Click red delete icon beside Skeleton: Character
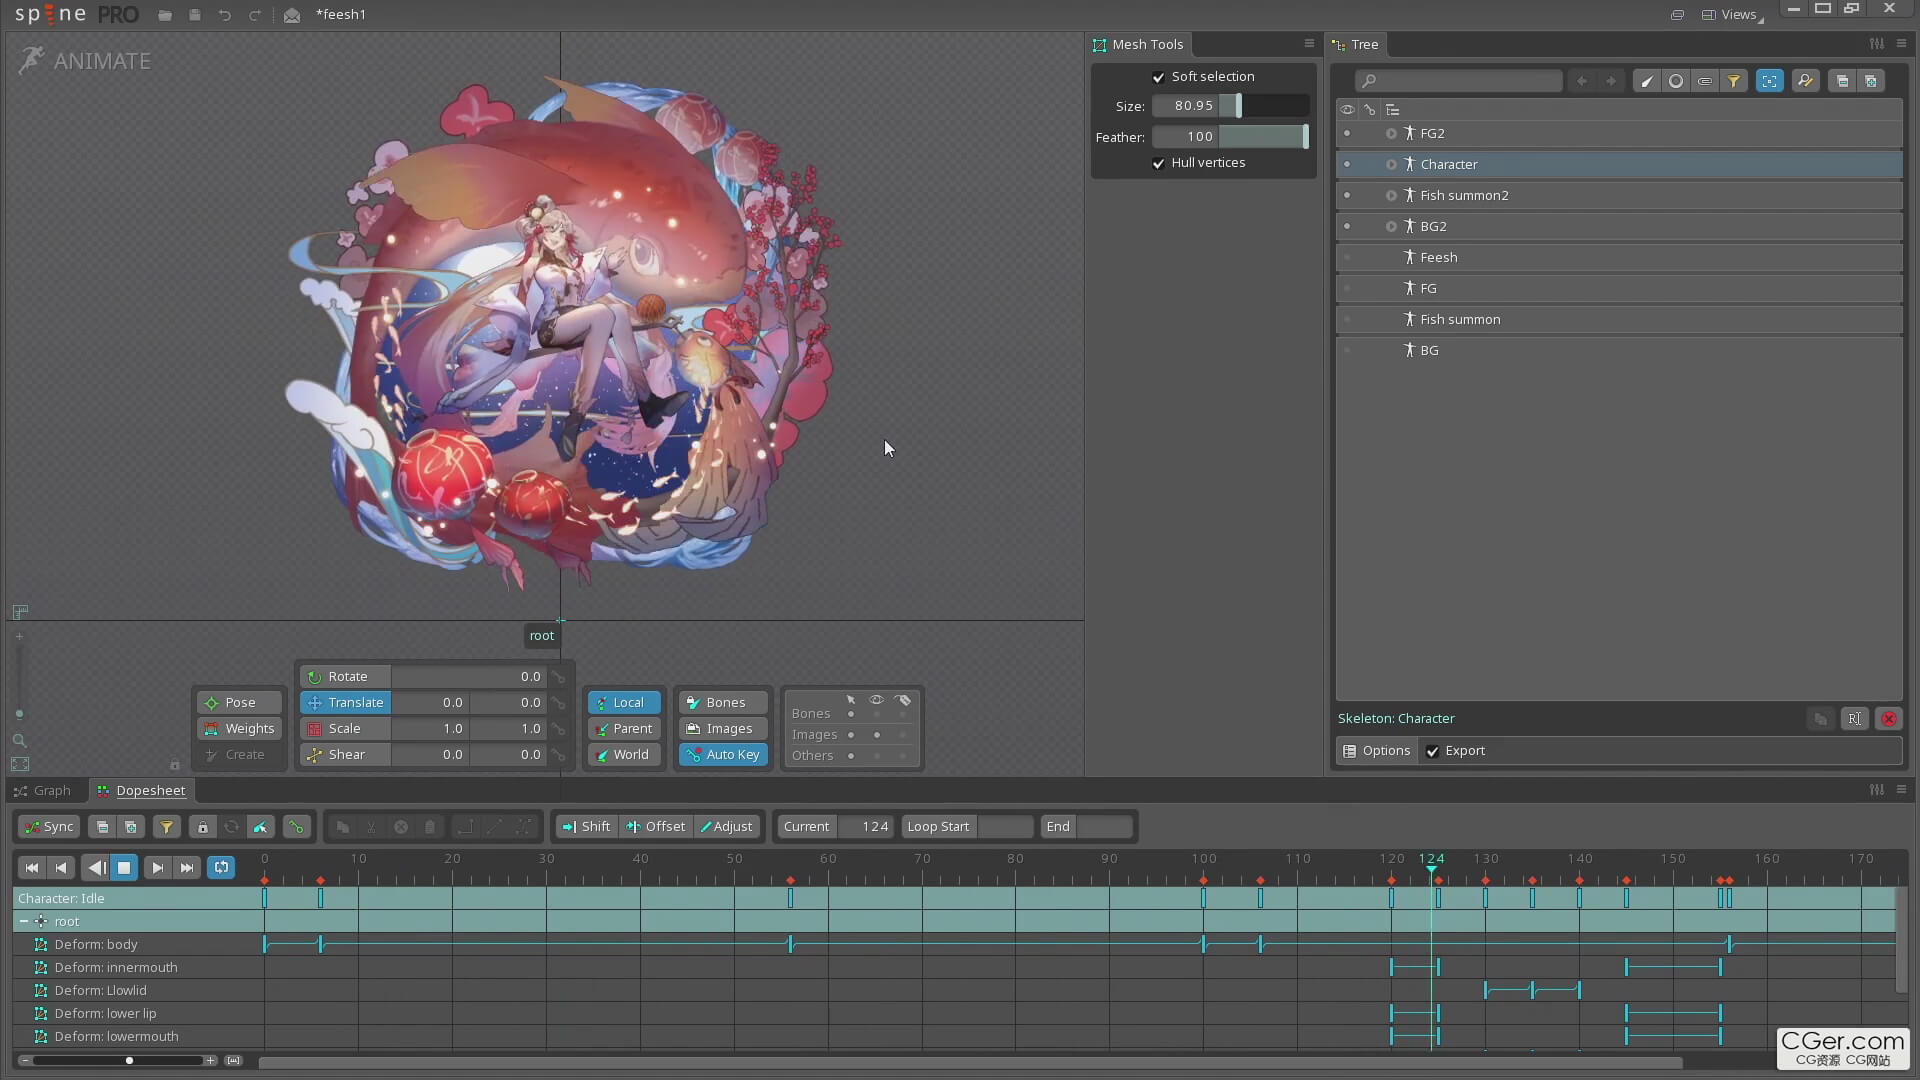1920x1080 pixels. coord(1889,719)
